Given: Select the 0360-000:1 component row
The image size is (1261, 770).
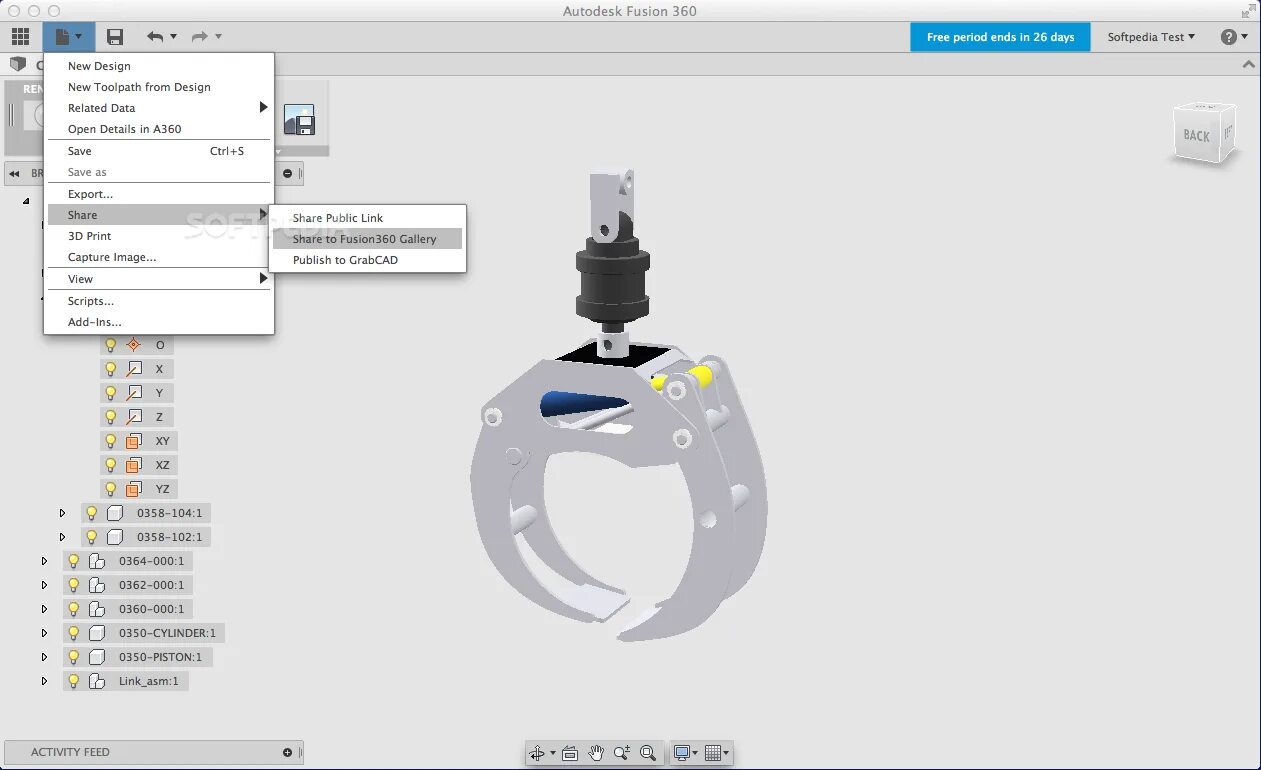Looking at the screenshot, I should (x=127, y=609).
